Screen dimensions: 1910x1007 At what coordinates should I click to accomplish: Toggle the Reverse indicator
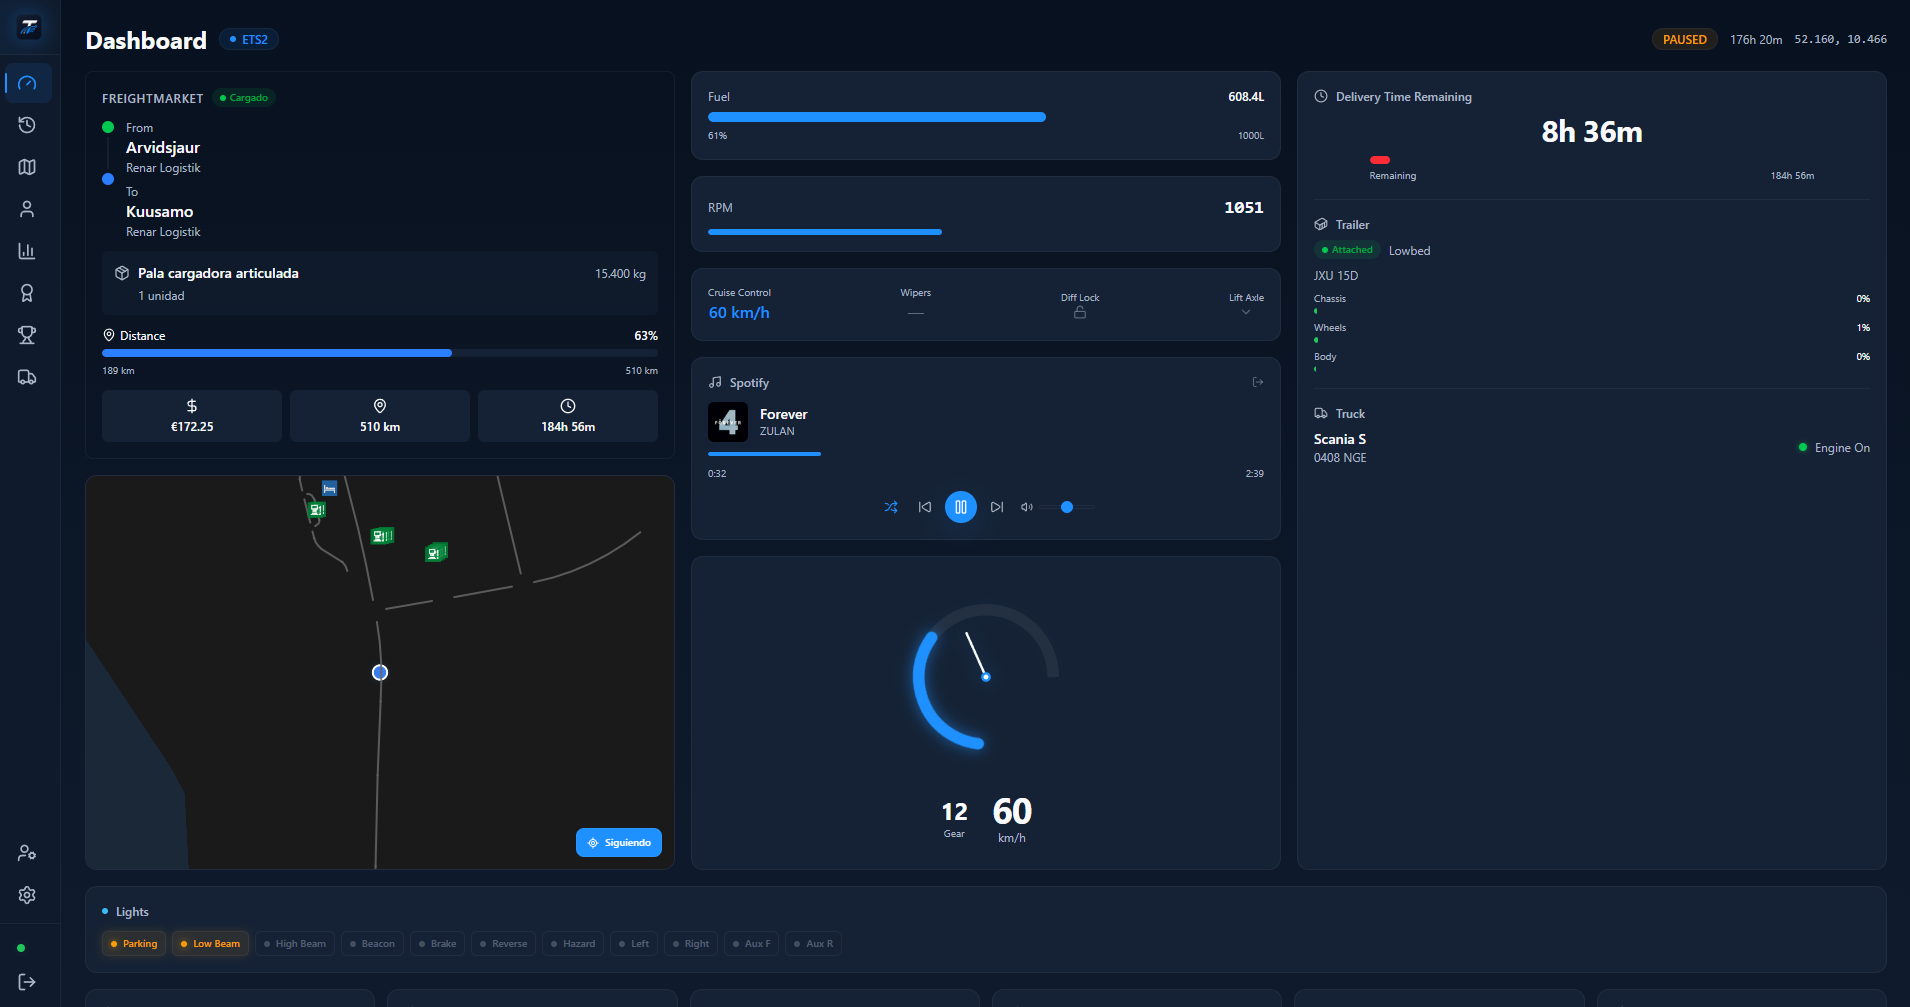pyautogui.click(x=503, y=944)
